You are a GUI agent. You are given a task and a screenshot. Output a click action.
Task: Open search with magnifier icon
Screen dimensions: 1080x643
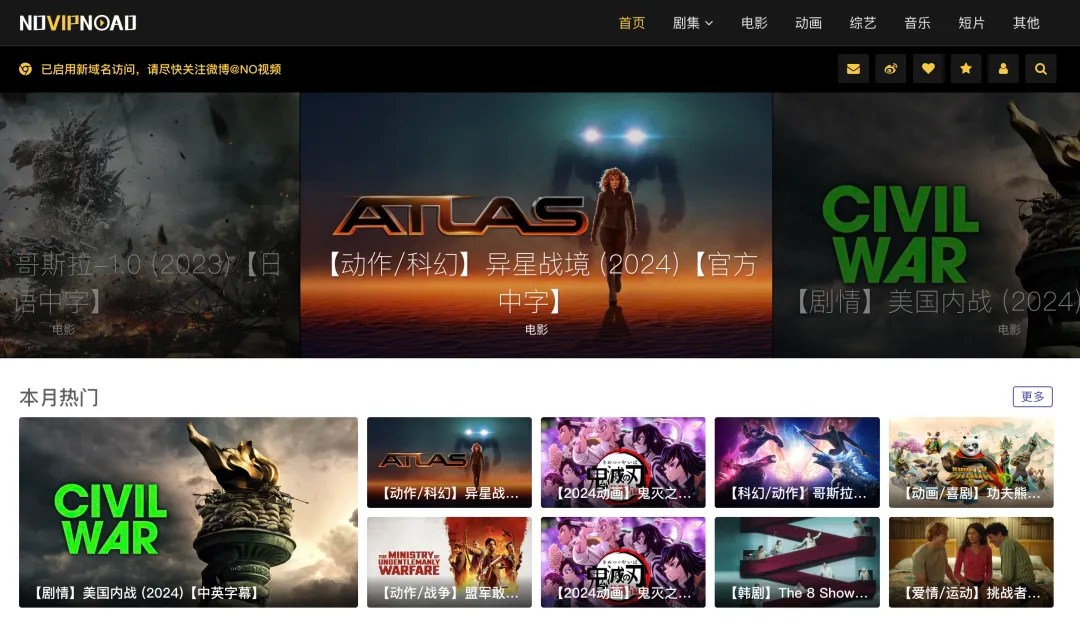(1041, 69)
